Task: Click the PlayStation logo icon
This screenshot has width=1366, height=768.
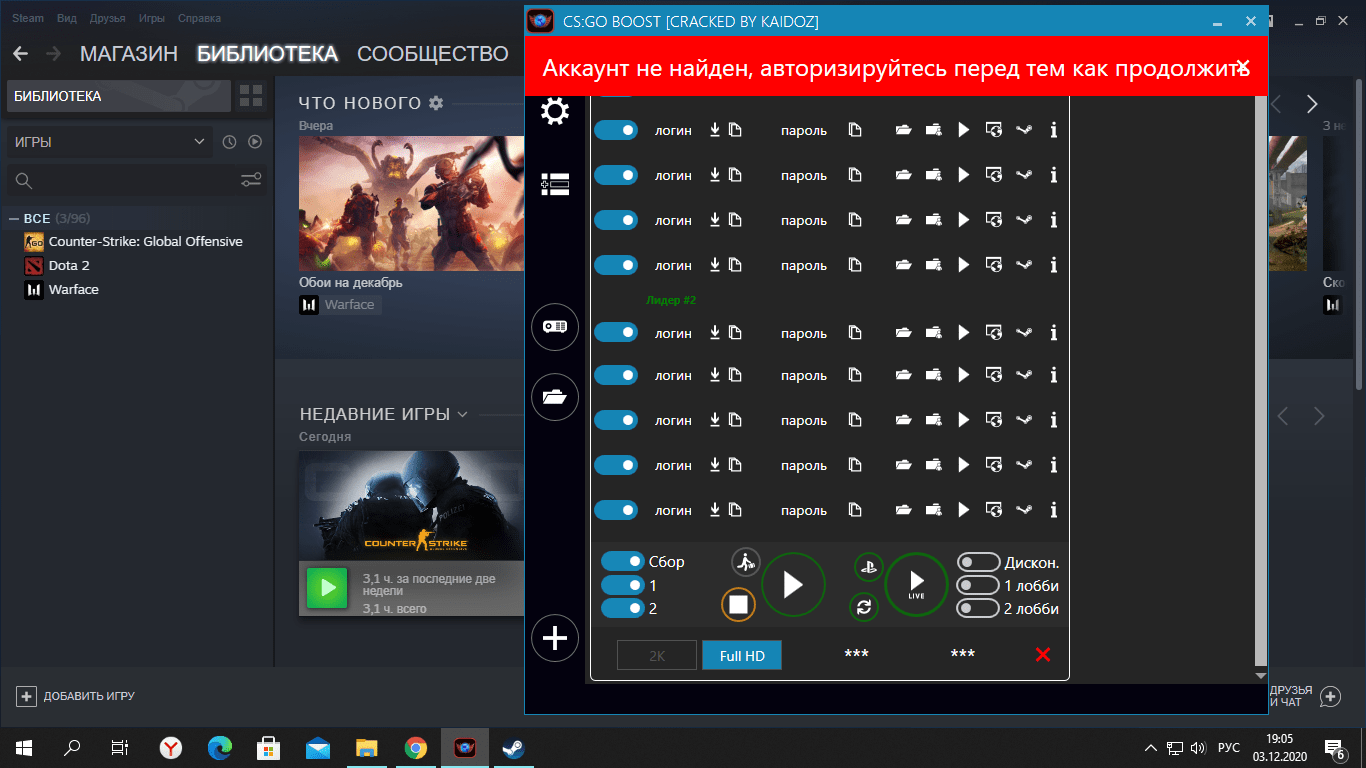Action: 868,566
